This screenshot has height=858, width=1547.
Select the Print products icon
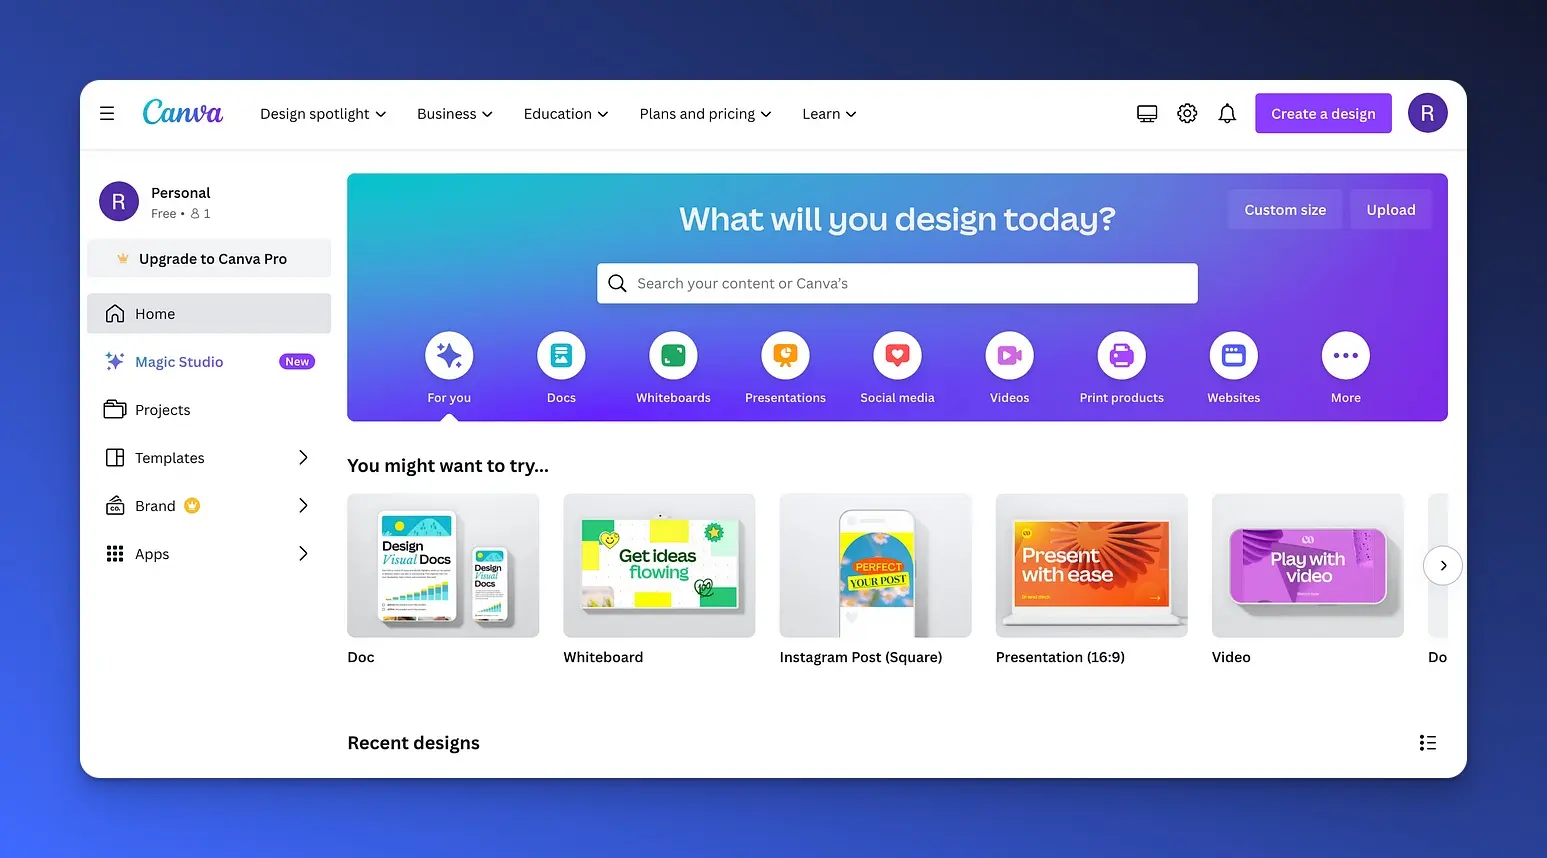coord(1121,356)
